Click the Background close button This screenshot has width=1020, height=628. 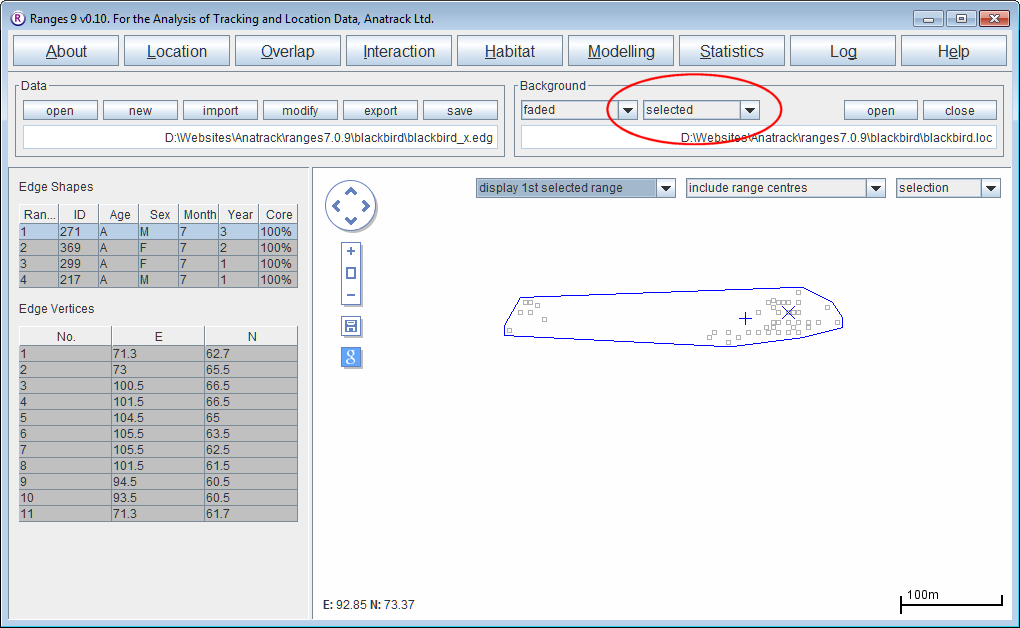pos(959,111)
